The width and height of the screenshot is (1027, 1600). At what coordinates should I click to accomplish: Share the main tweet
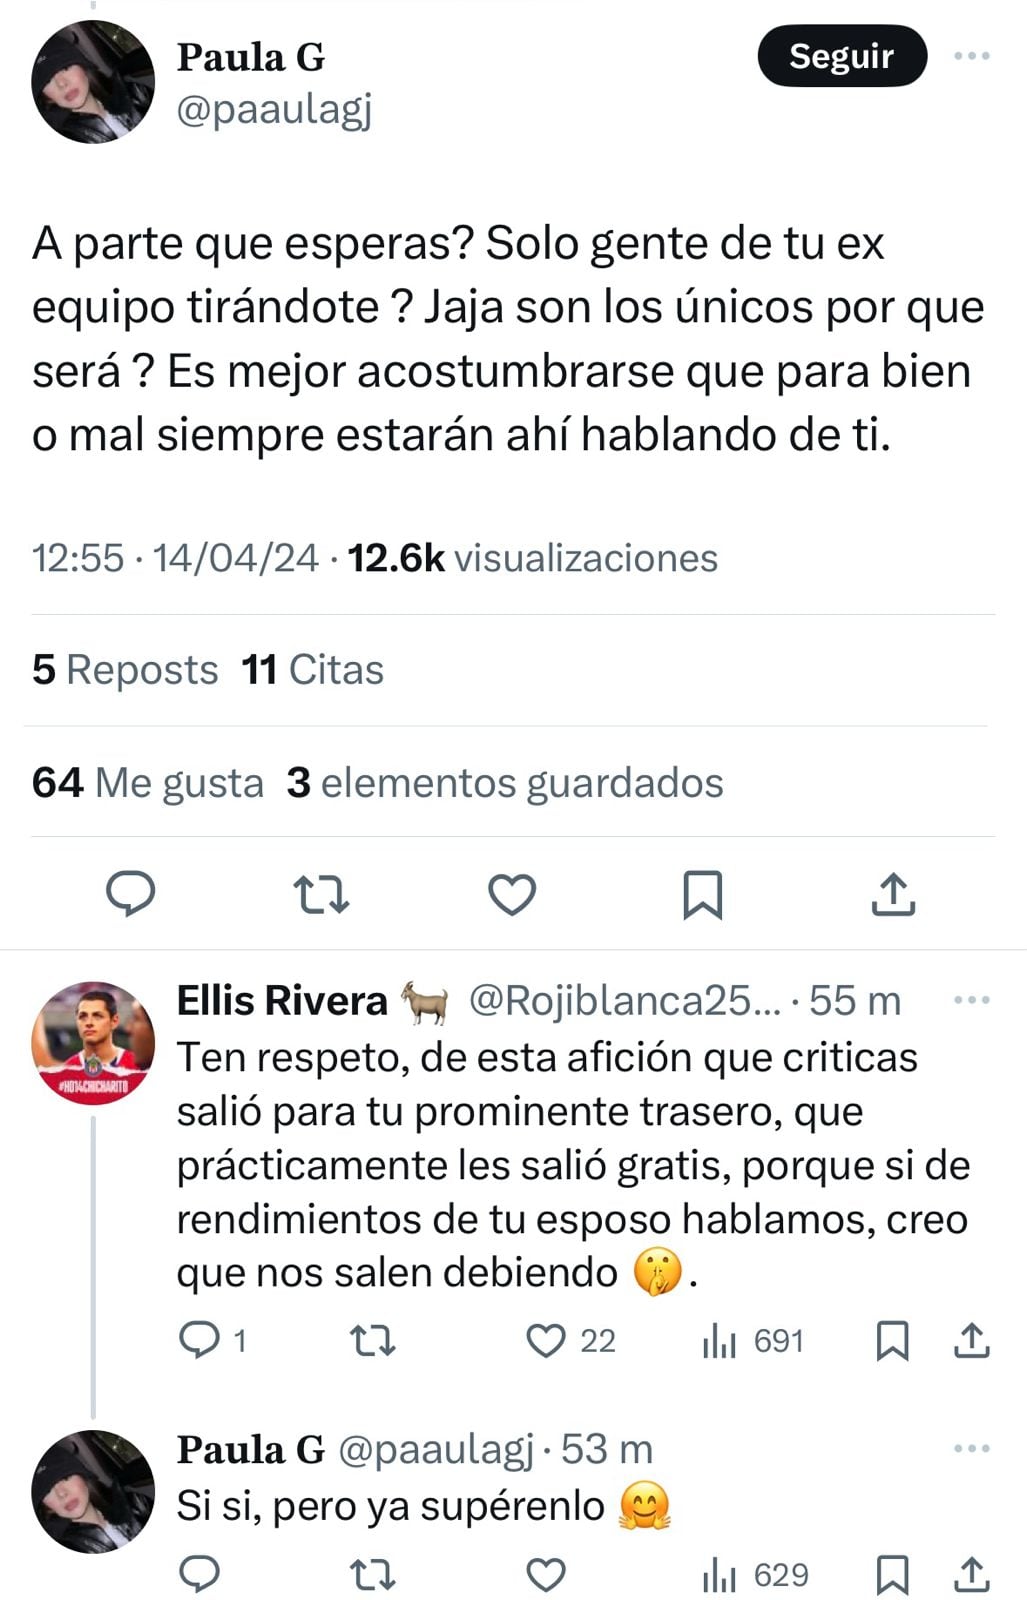[x=893, y=894]
